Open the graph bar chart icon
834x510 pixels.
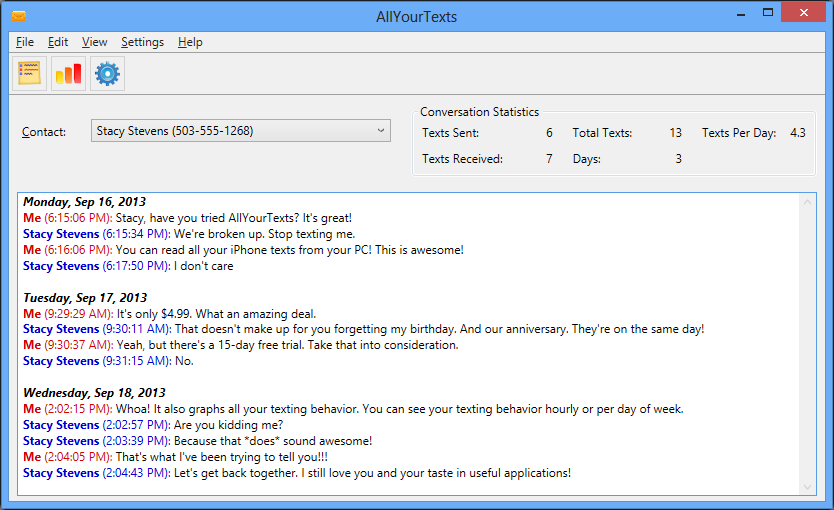click(68, 73)
